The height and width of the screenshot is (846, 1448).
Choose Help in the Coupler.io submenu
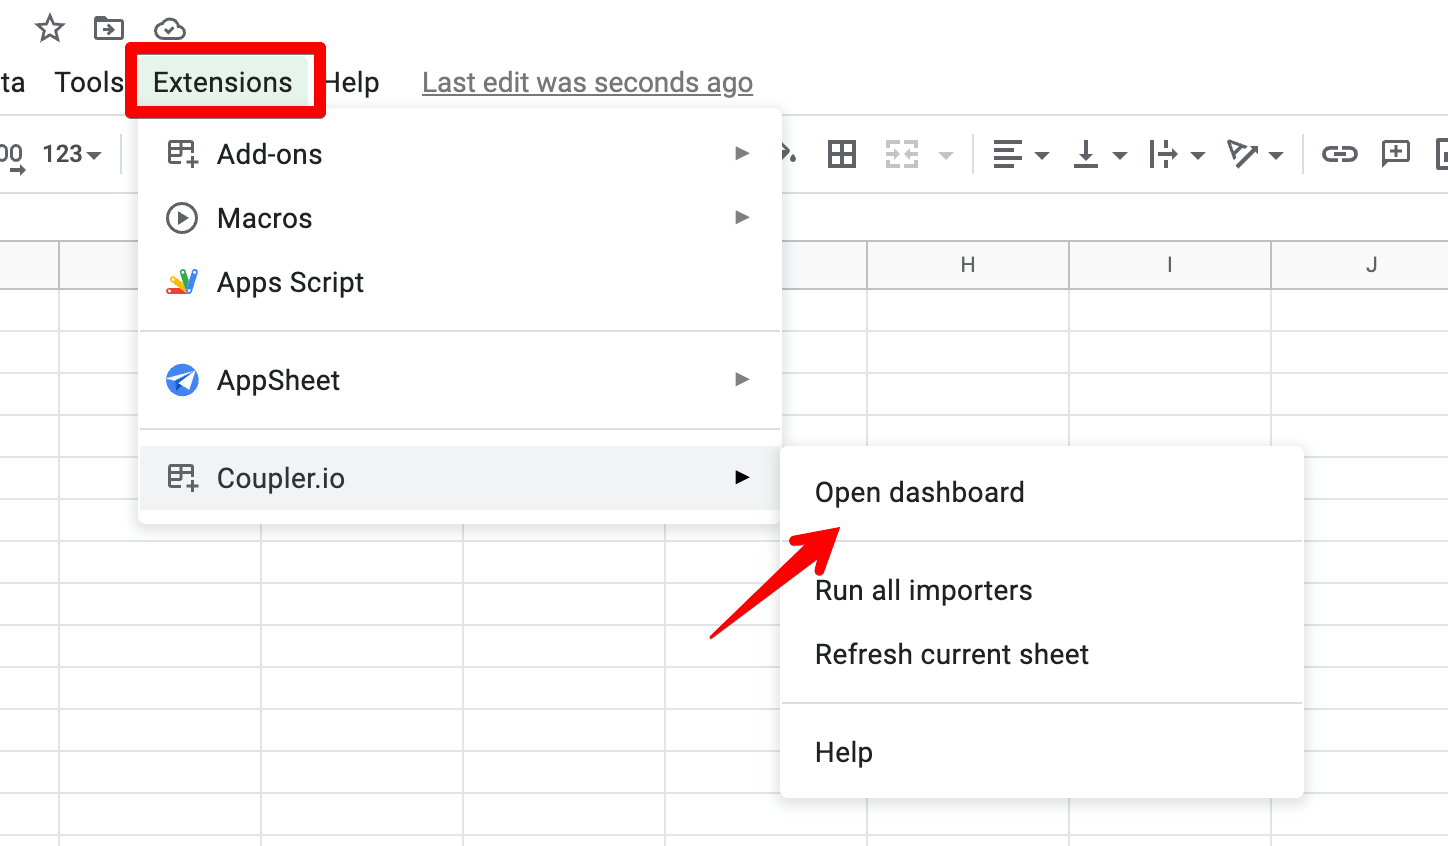pyautogui.click(x=1042, y=752)
